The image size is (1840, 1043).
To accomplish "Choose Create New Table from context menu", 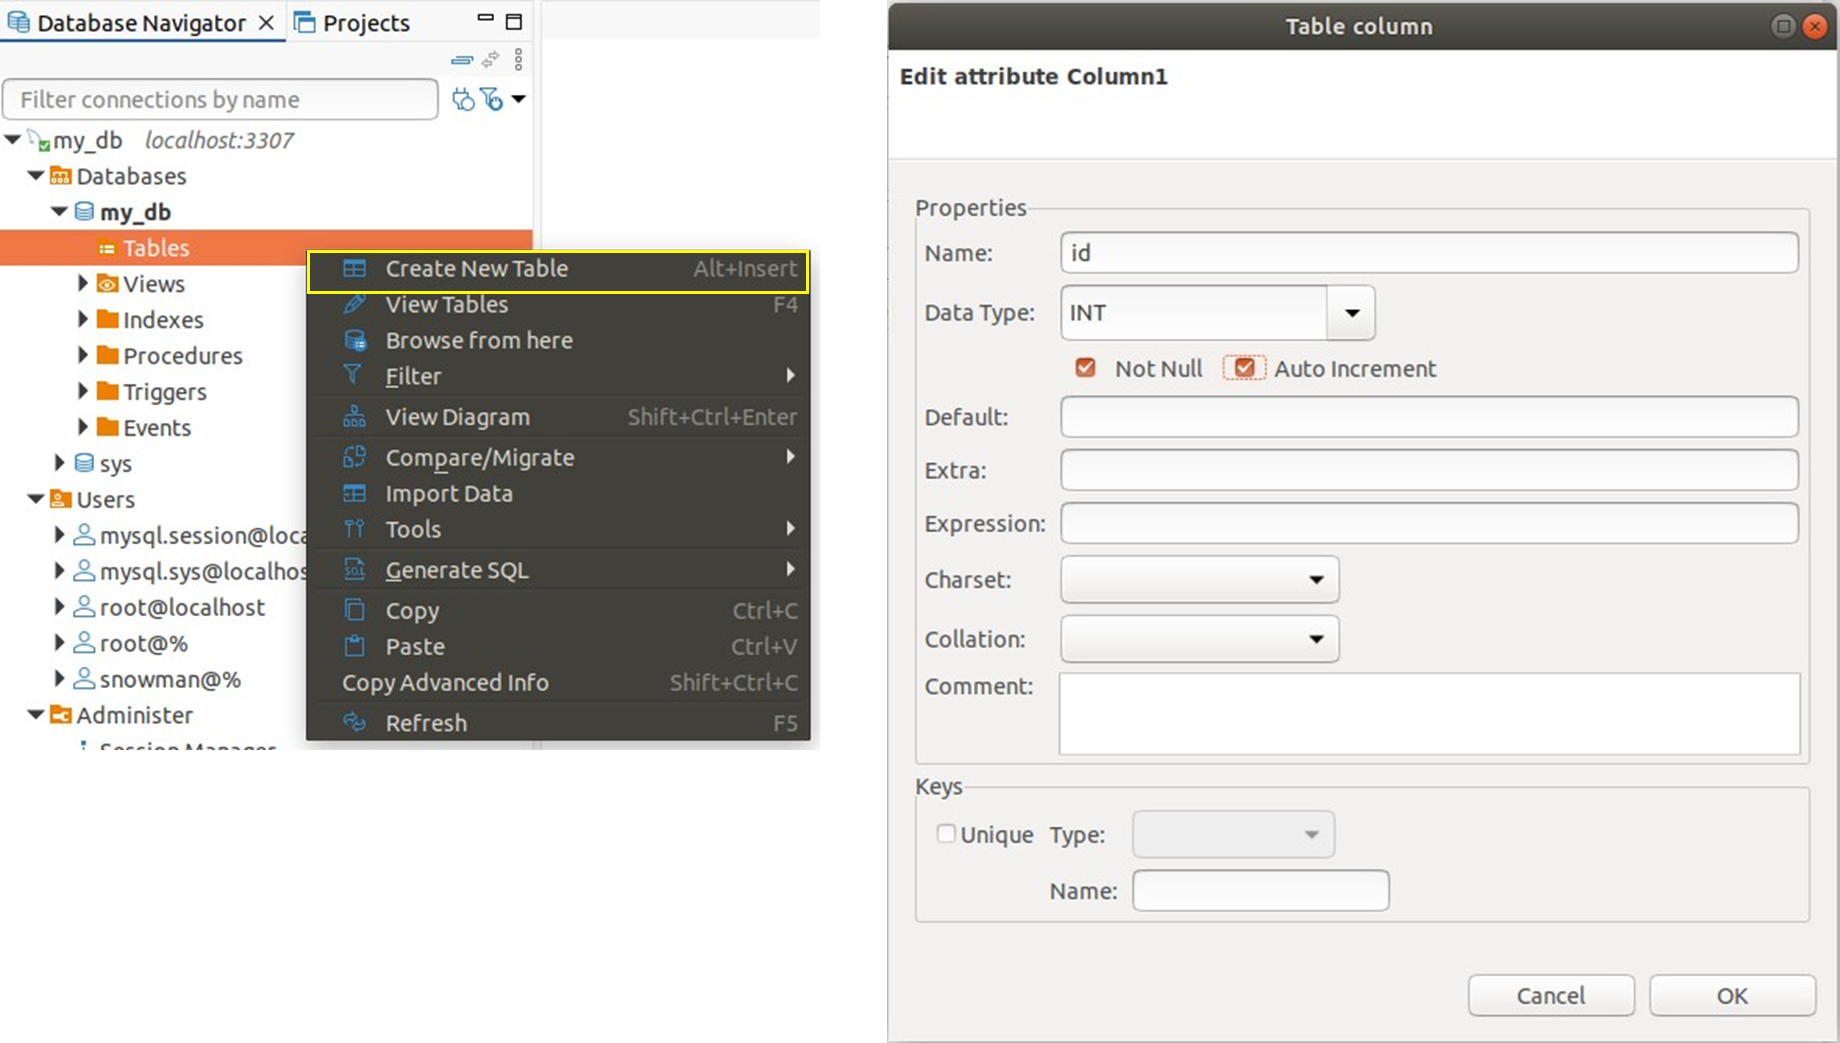I will [x=558, y=269].
